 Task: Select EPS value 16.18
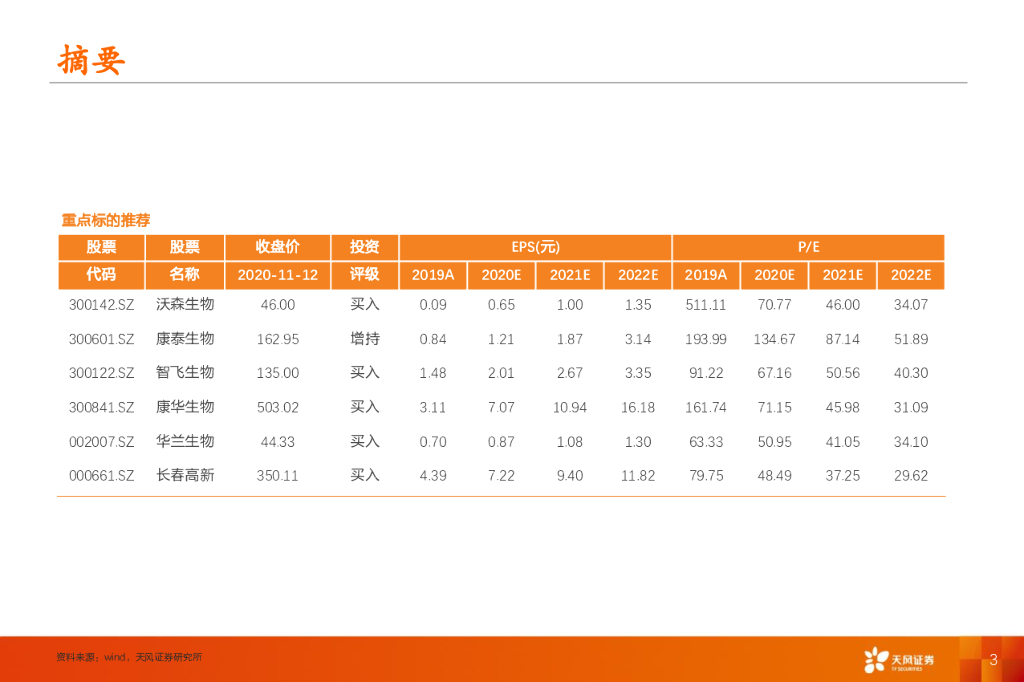638,408
